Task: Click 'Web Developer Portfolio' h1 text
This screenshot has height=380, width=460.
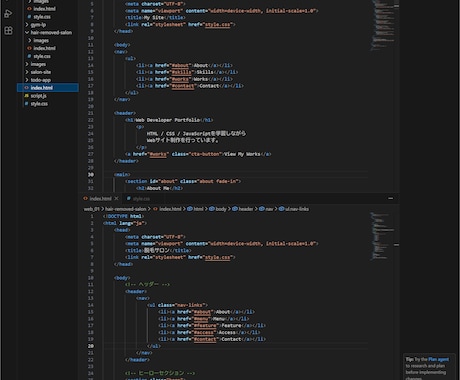Action: 168,120
